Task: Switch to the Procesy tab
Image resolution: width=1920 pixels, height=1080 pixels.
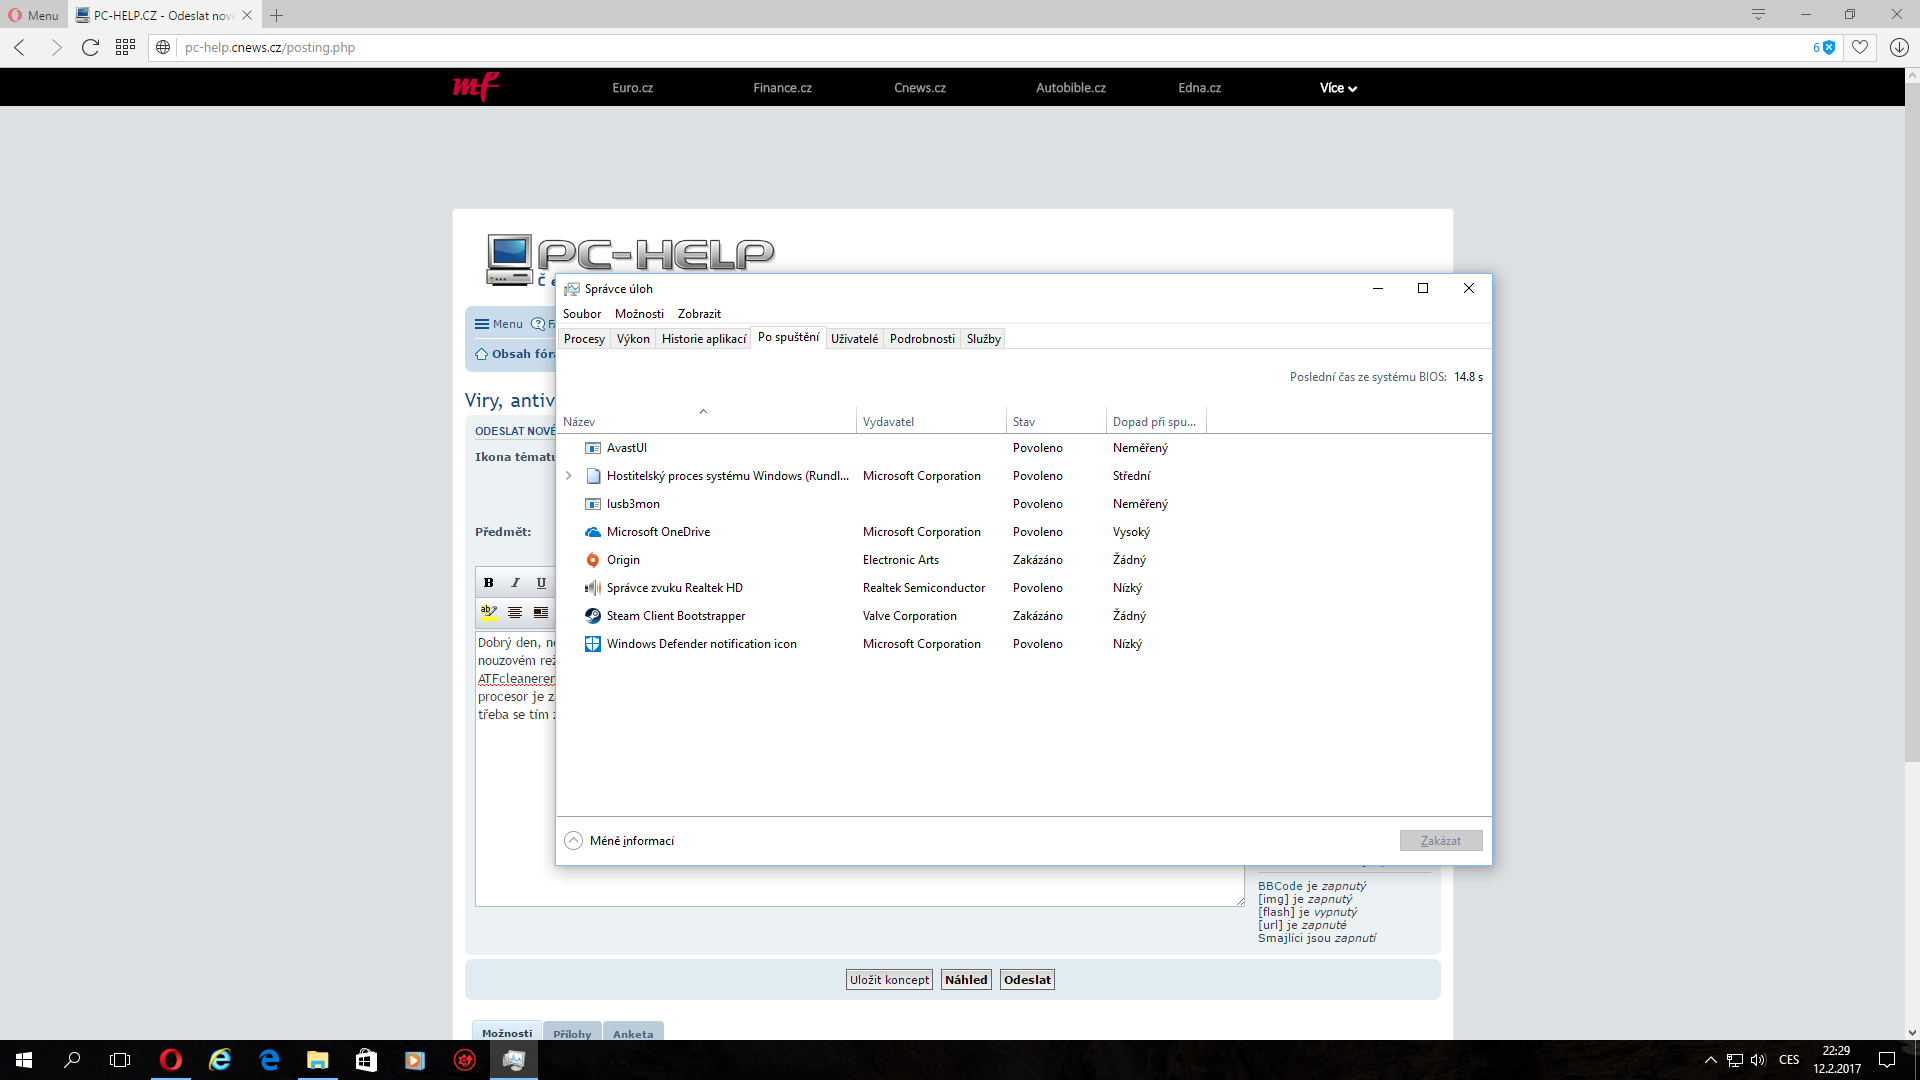Action: 584,339
